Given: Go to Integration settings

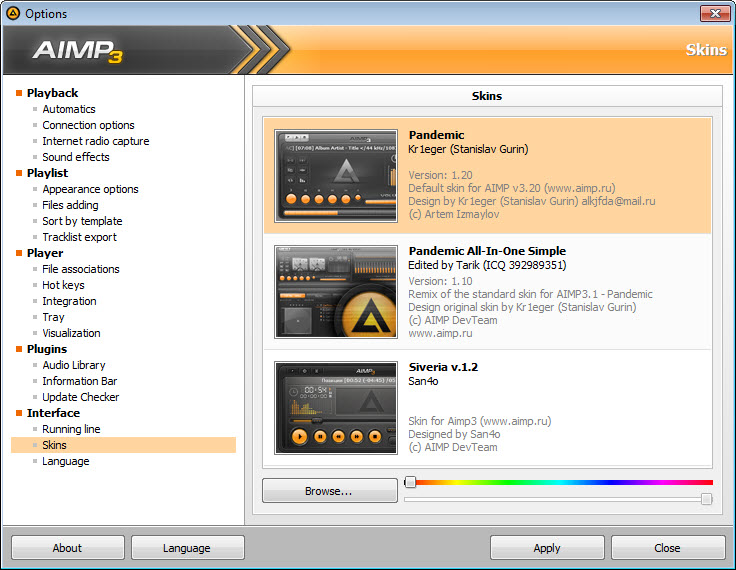Looking at the screenshot, I should coord(69,300).
